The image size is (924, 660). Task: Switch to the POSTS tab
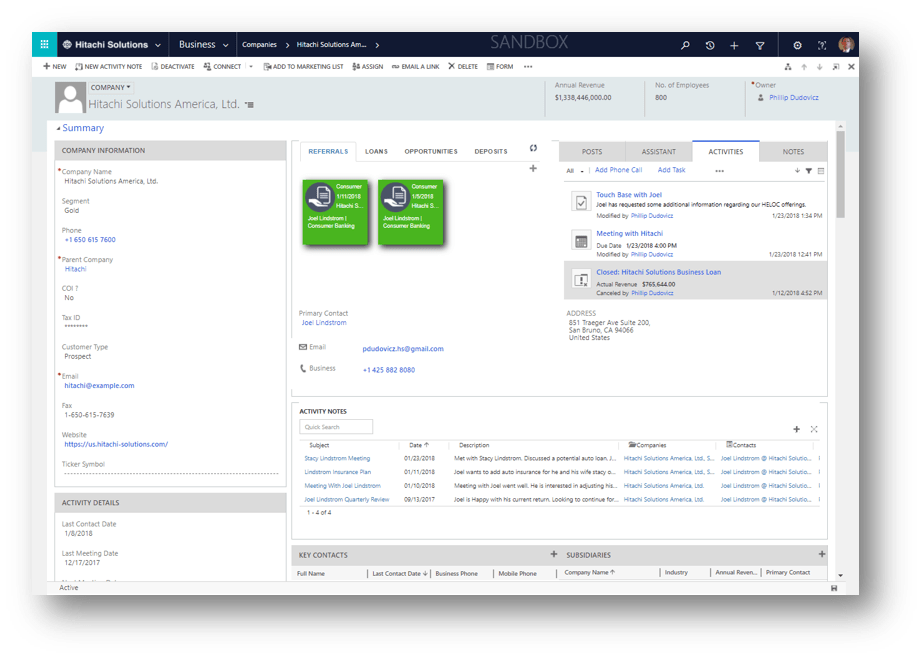[x=592, y=151]
